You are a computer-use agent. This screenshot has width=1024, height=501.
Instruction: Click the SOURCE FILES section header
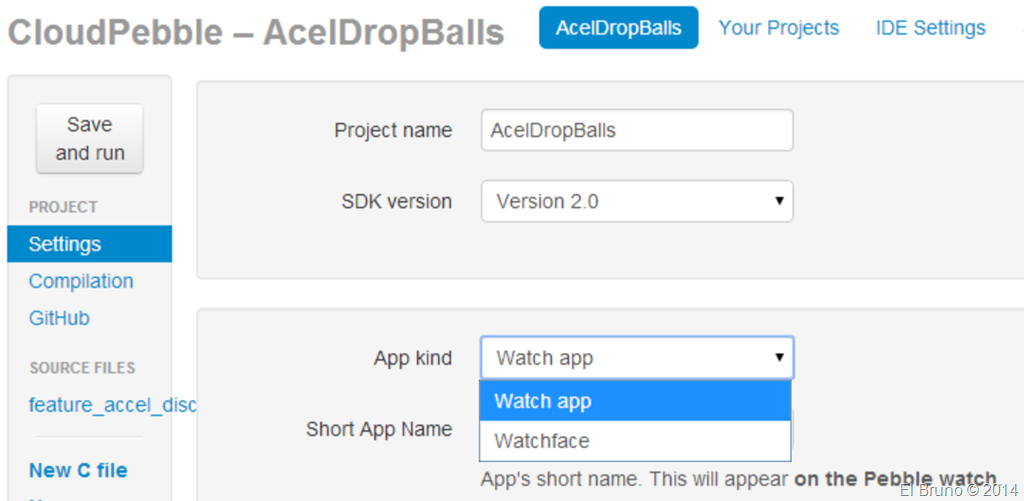[x=82, y=368]
